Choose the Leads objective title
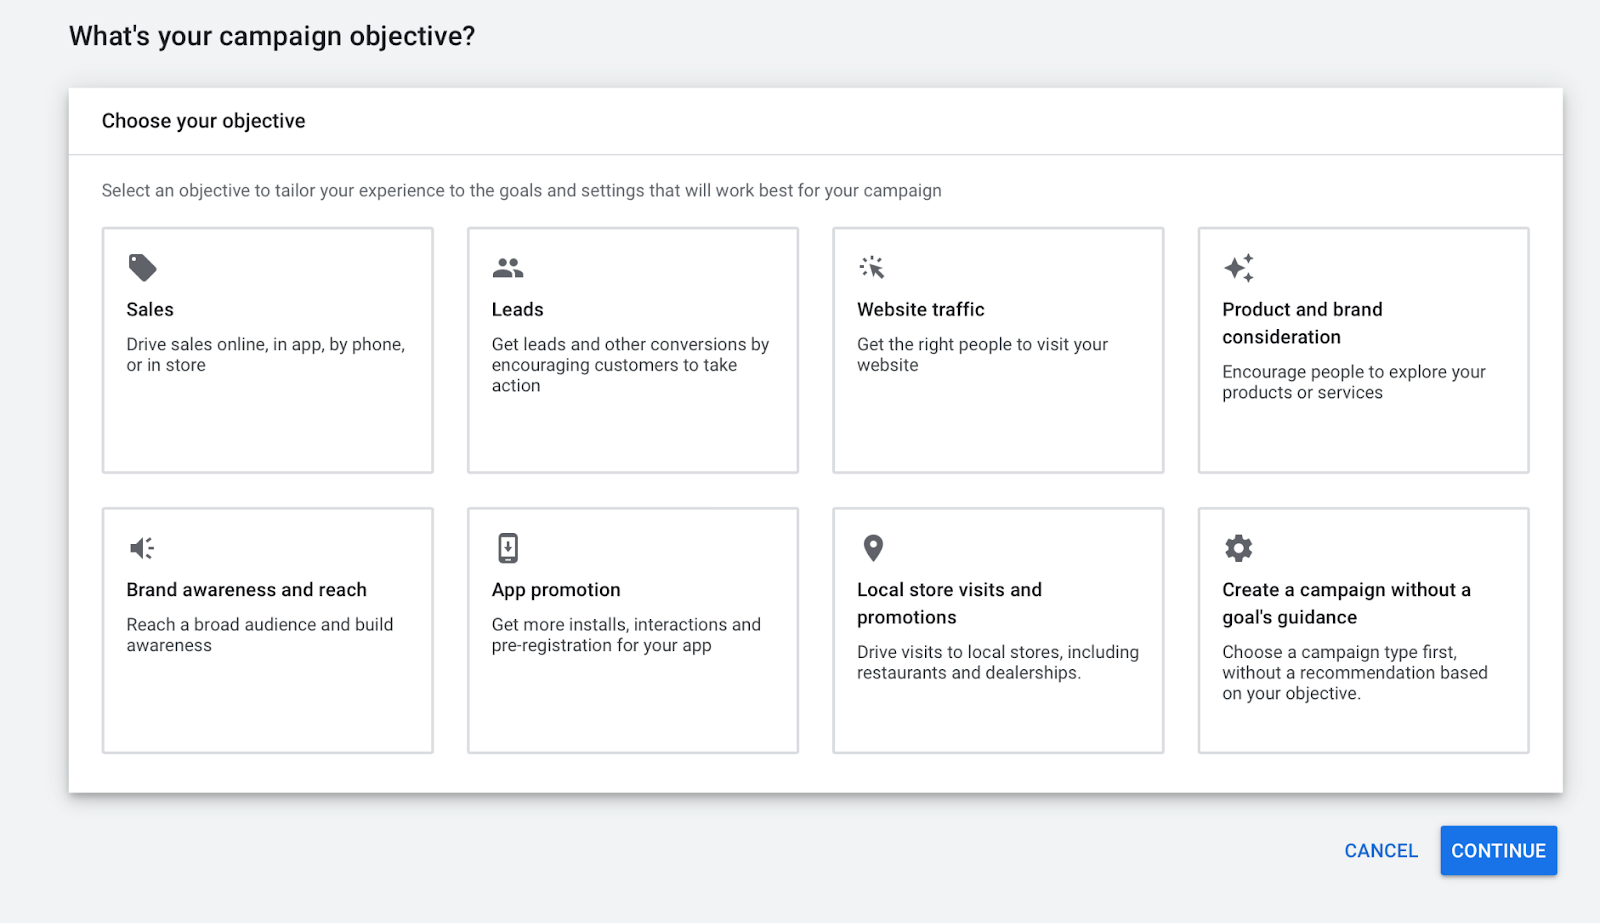The image size is (1600, 923). 517,310
